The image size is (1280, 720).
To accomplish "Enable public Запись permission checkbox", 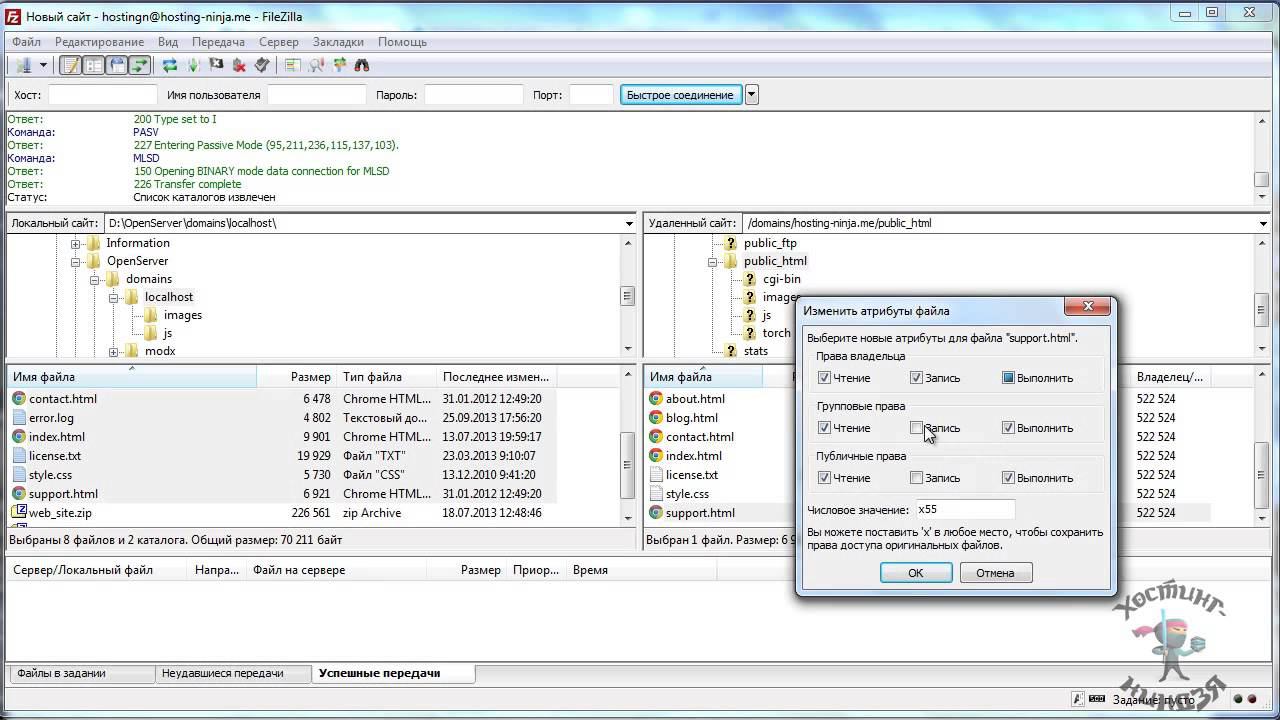I will (x=917, y=478).
